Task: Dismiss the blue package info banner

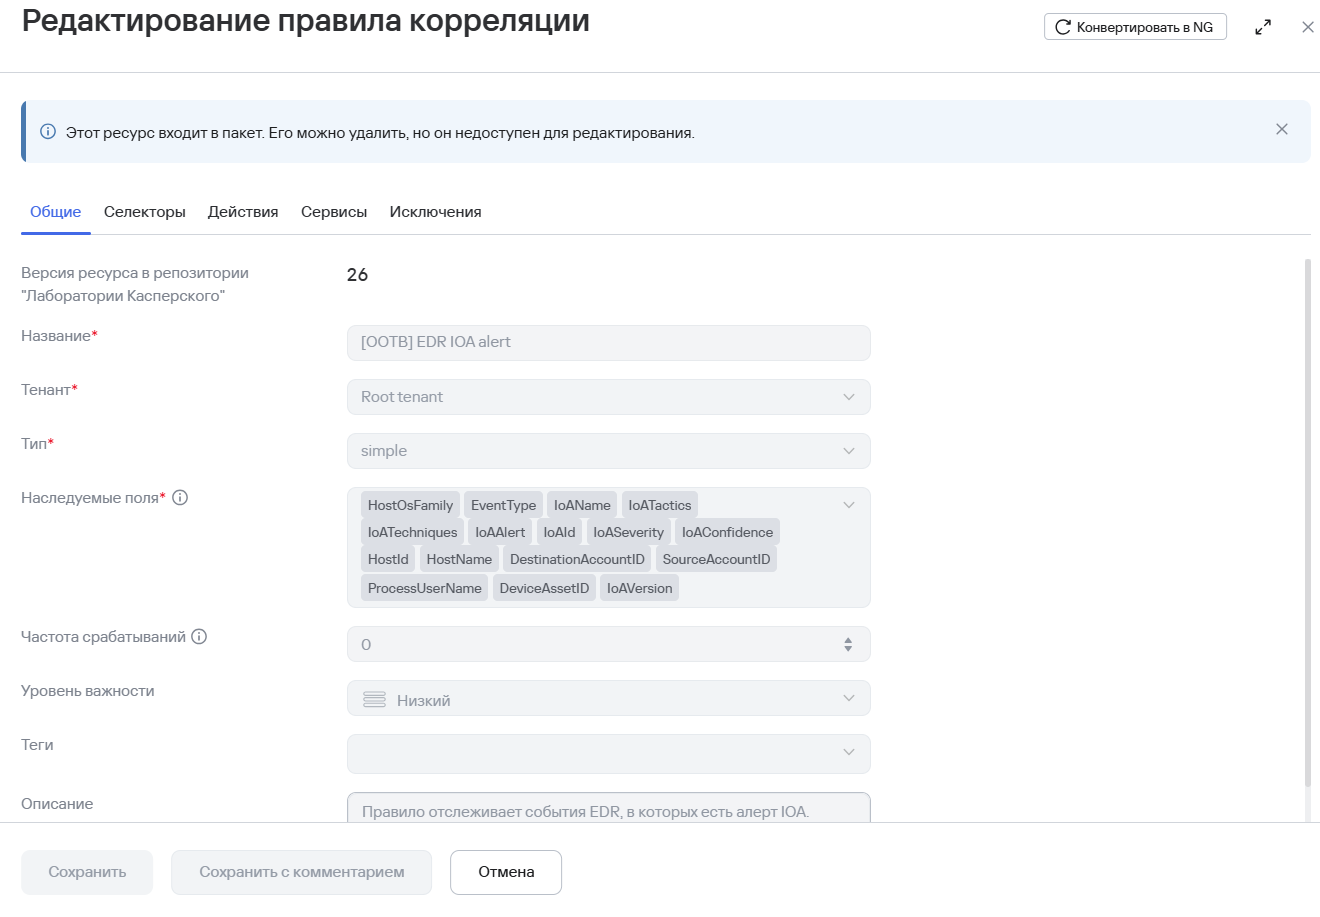Action: [1282, 129]
